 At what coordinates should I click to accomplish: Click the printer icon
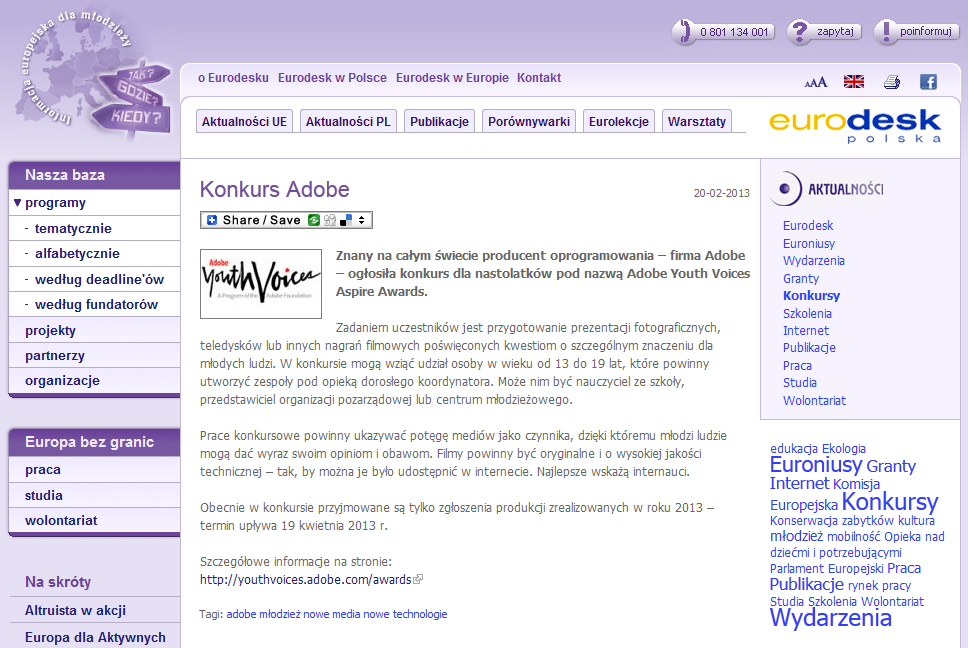(891, 81)
